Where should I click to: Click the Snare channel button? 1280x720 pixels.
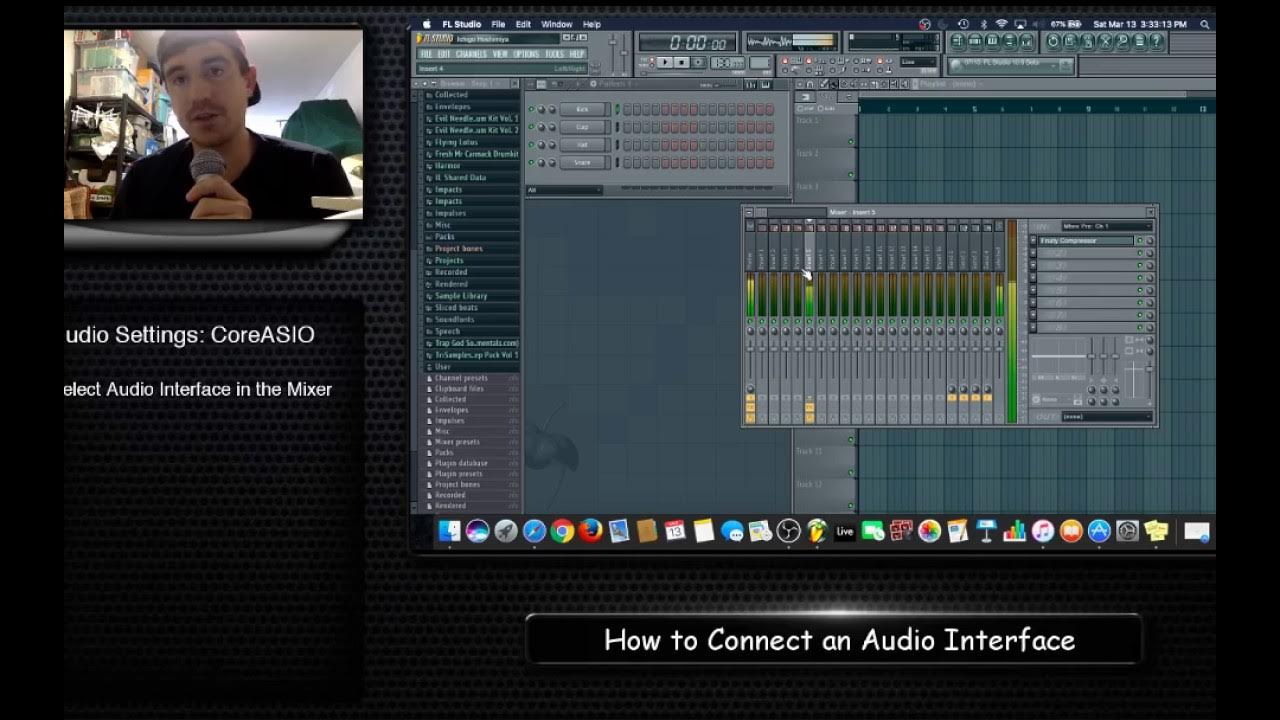click(583, 162)
